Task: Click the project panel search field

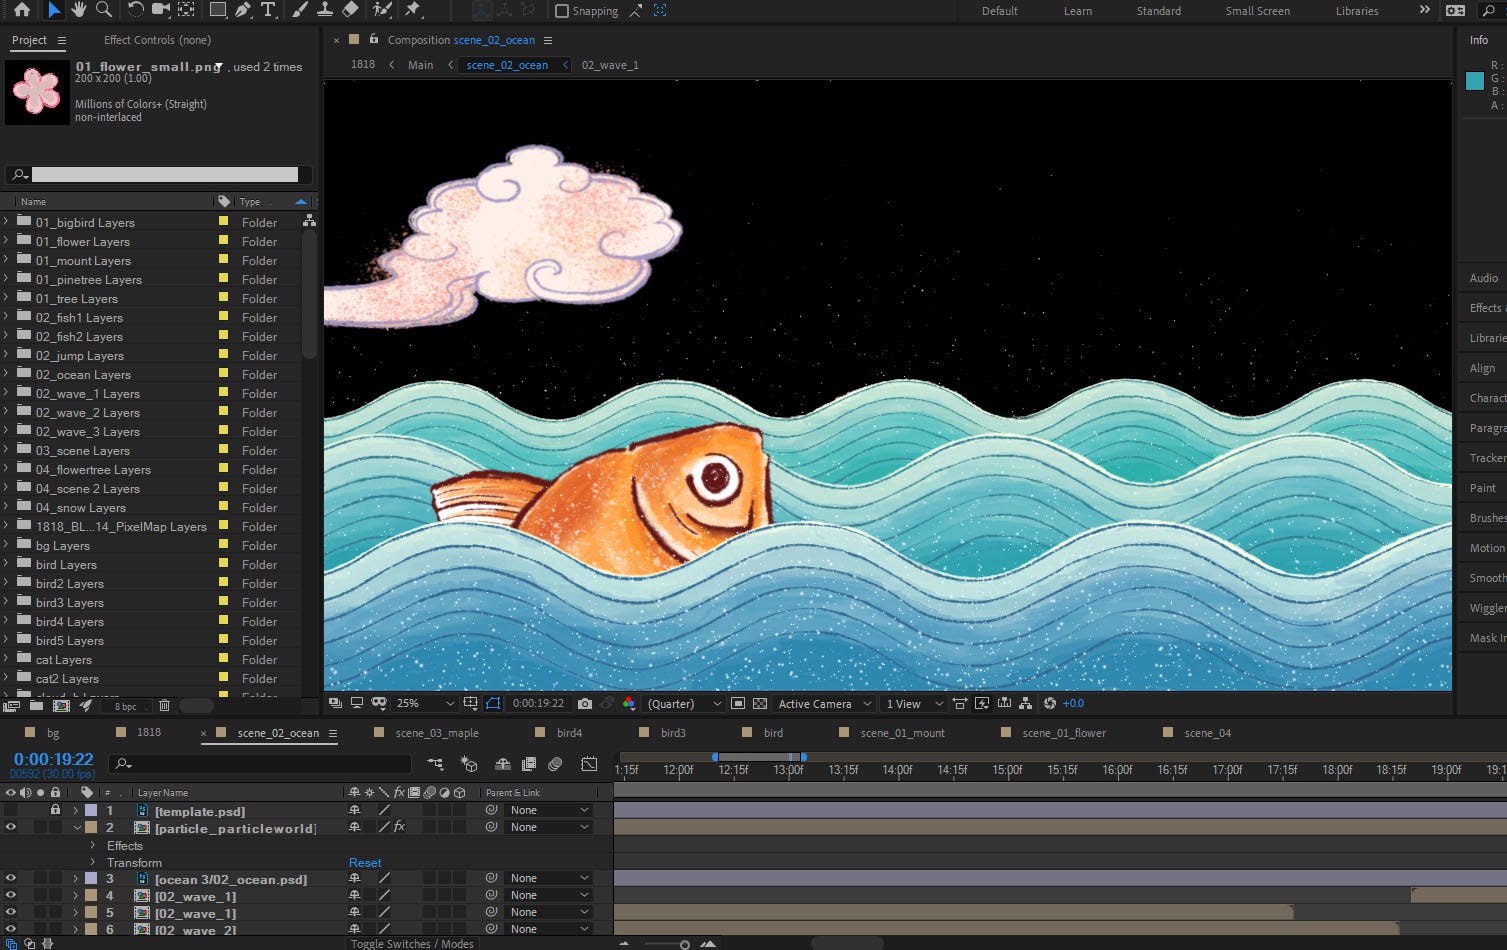Action: coord(165,175)
